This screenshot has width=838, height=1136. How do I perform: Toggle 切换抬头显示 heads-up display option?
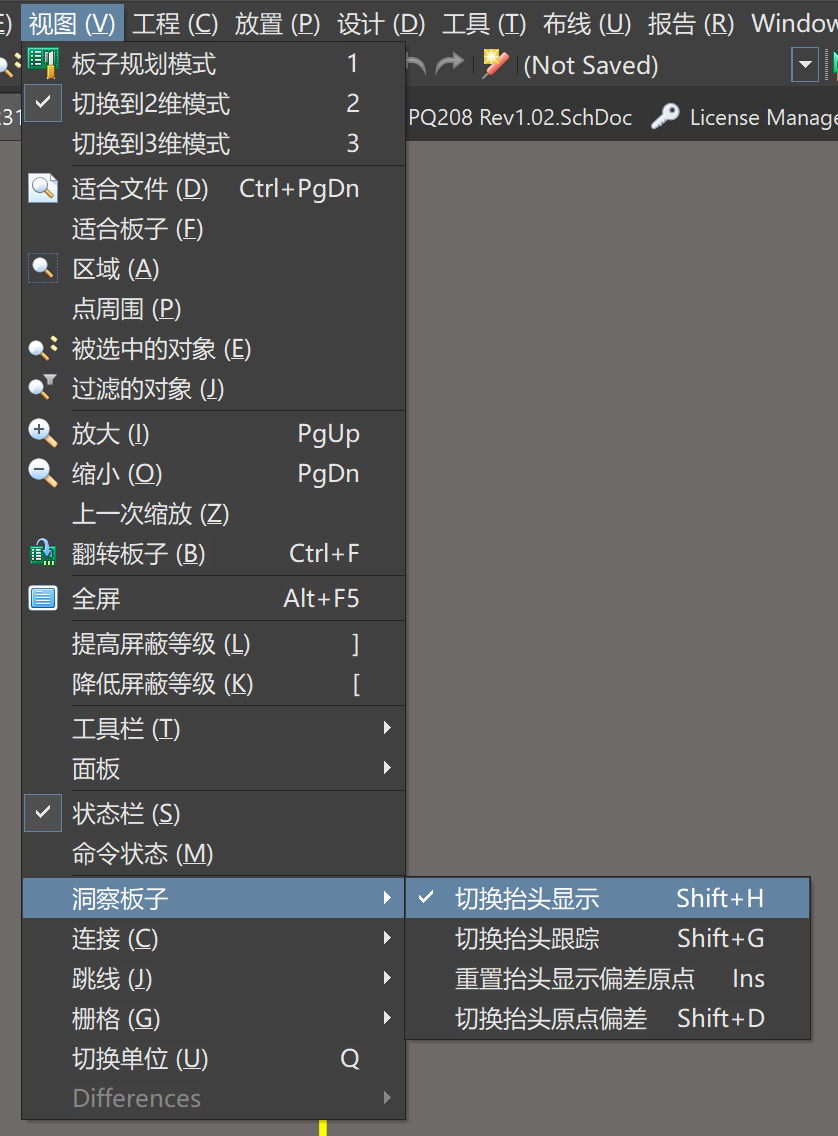[527, 898]
